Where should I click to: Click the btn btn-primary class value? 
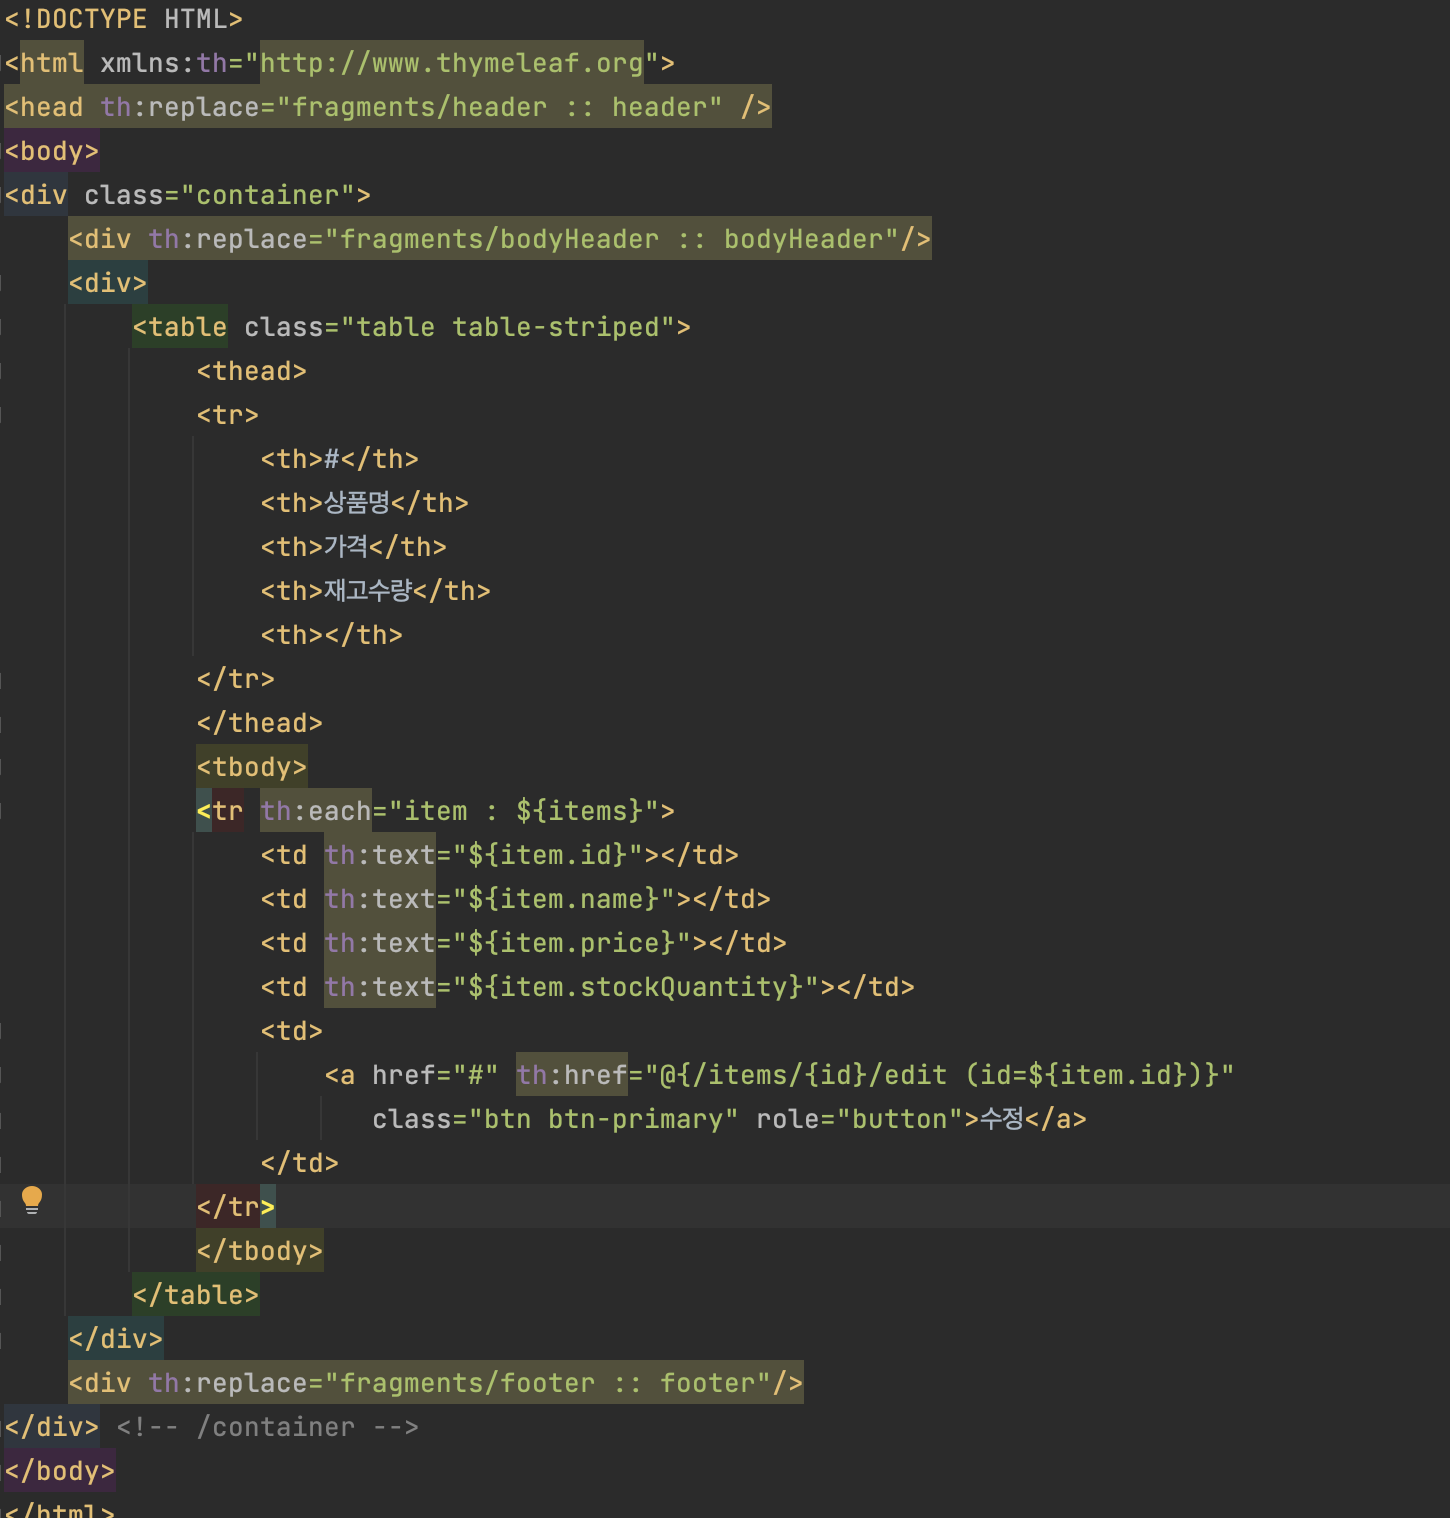coord(604,1119)
